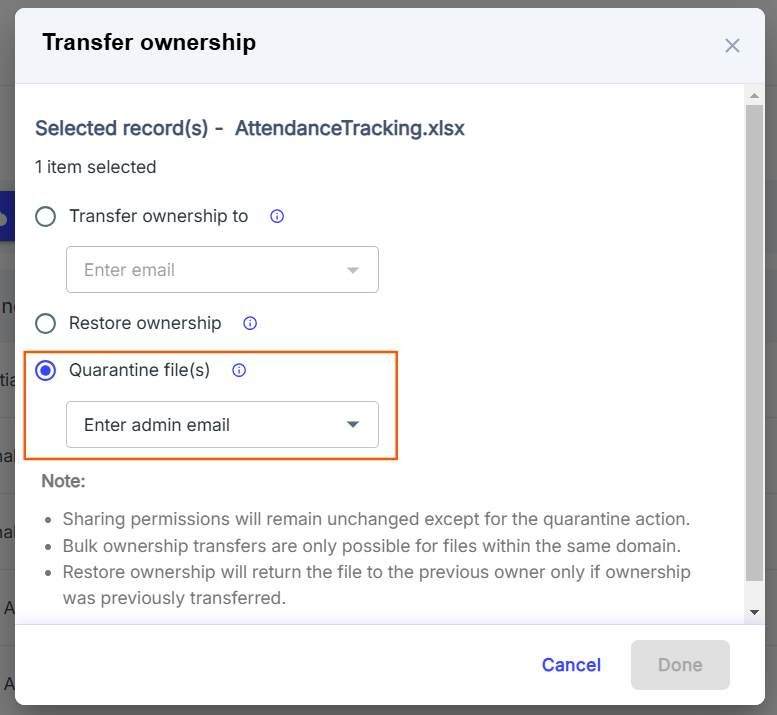Expand the Enter admin email dropdown arrow
This screenshot has height=715, width=777.
pos(353,425)
